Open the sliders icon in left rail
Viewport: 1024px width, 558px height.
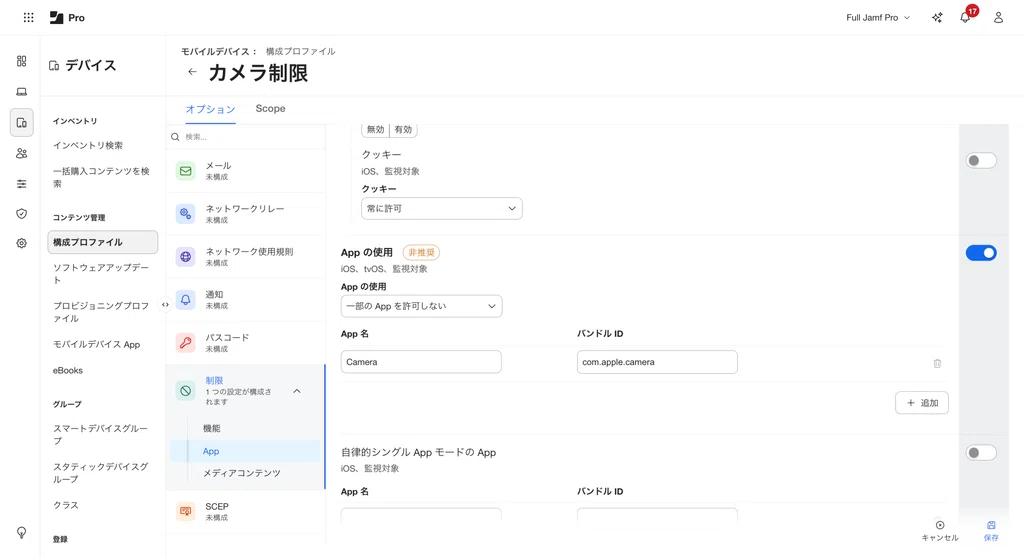(22, 184)
